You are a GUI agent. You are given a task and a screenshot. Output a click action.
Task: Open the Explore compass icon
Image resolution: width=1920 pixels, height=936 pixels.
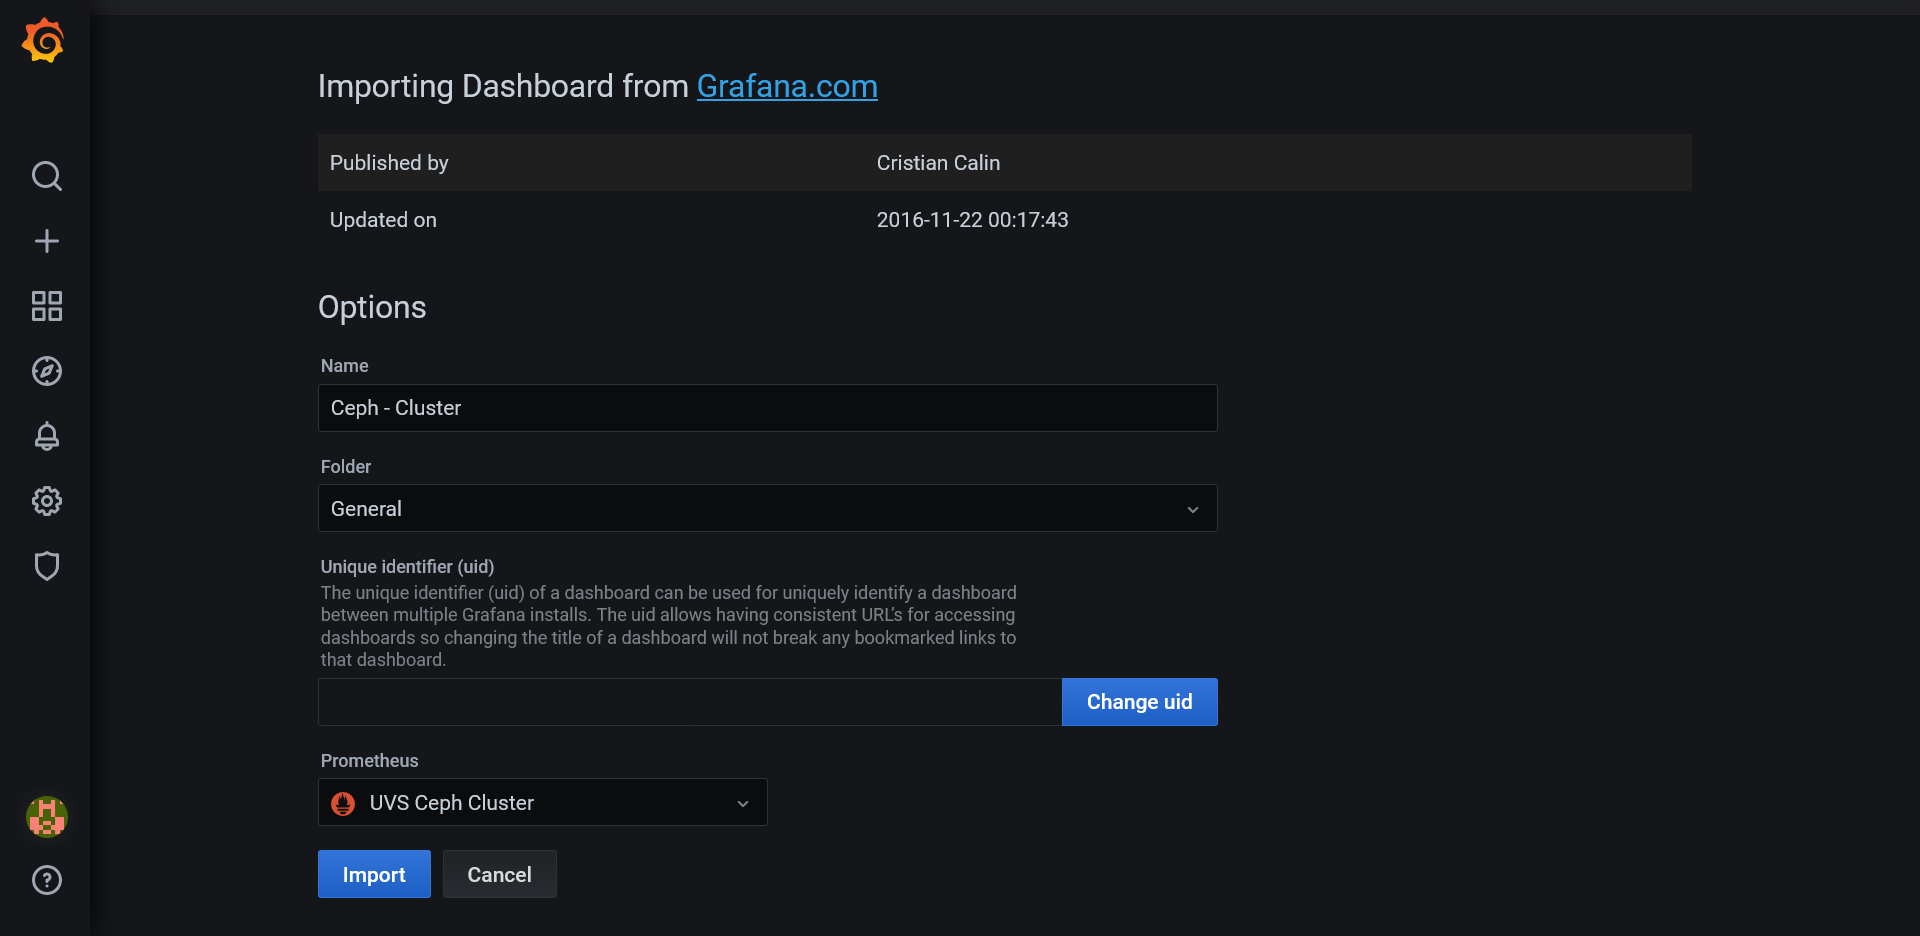47,371
